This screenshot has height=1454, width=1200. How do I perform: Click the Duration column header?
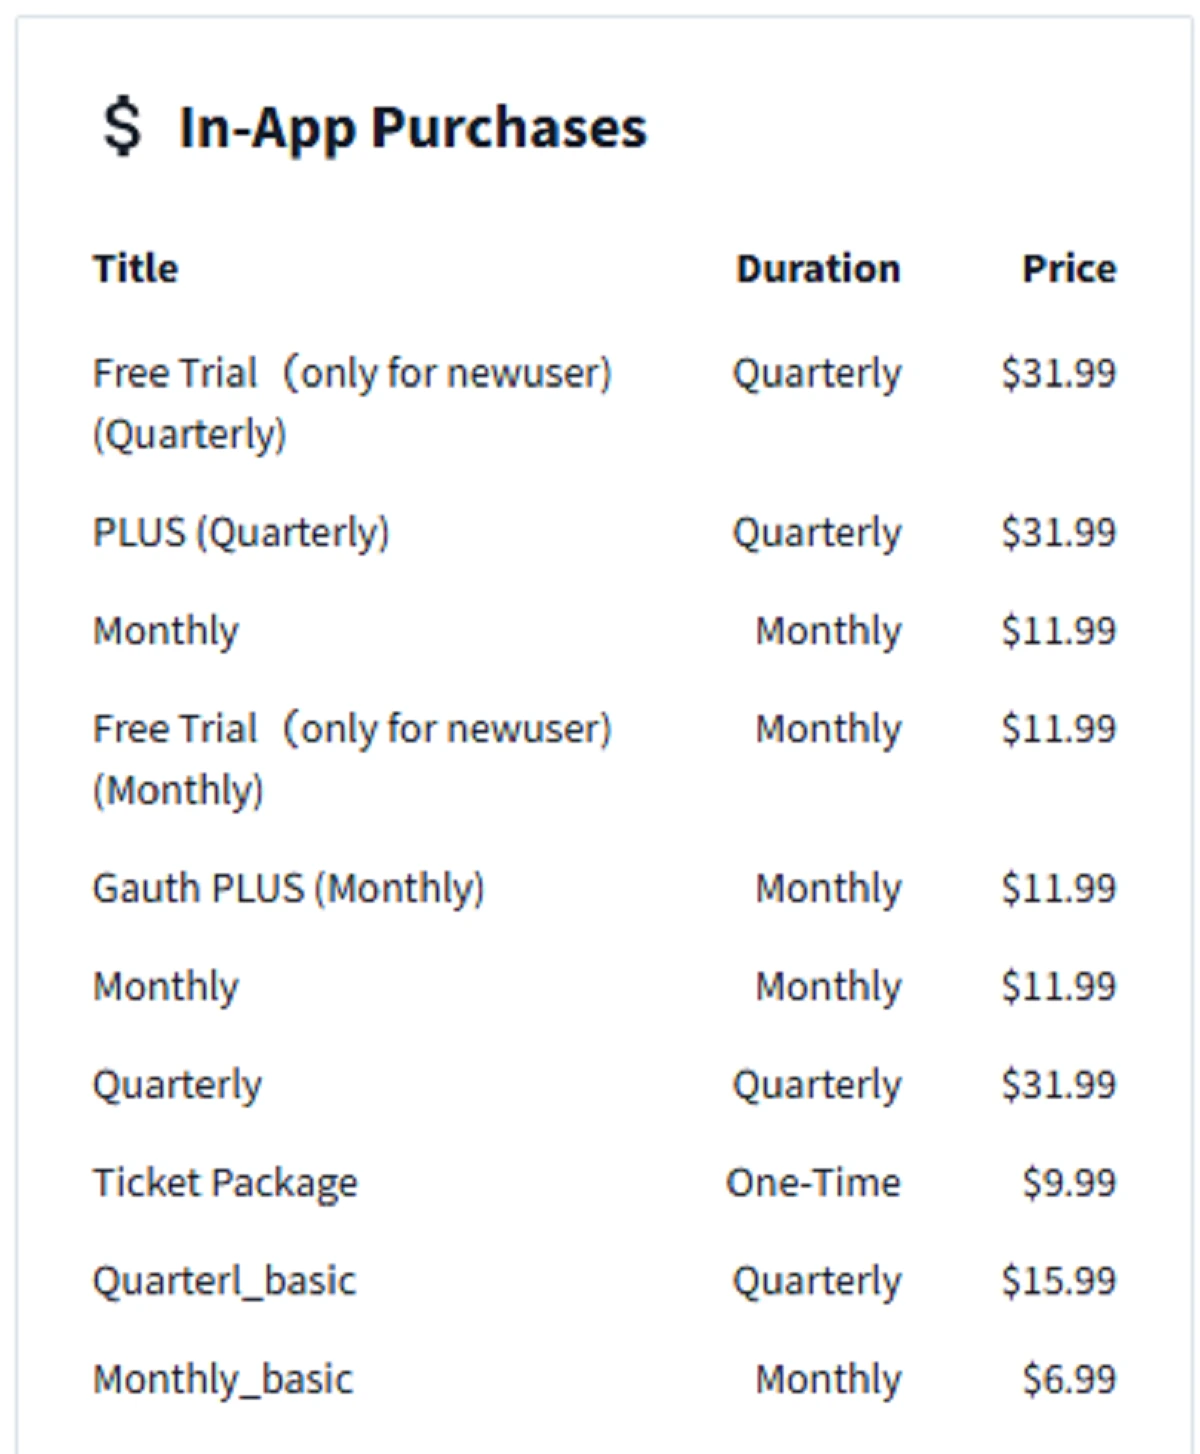818,268
